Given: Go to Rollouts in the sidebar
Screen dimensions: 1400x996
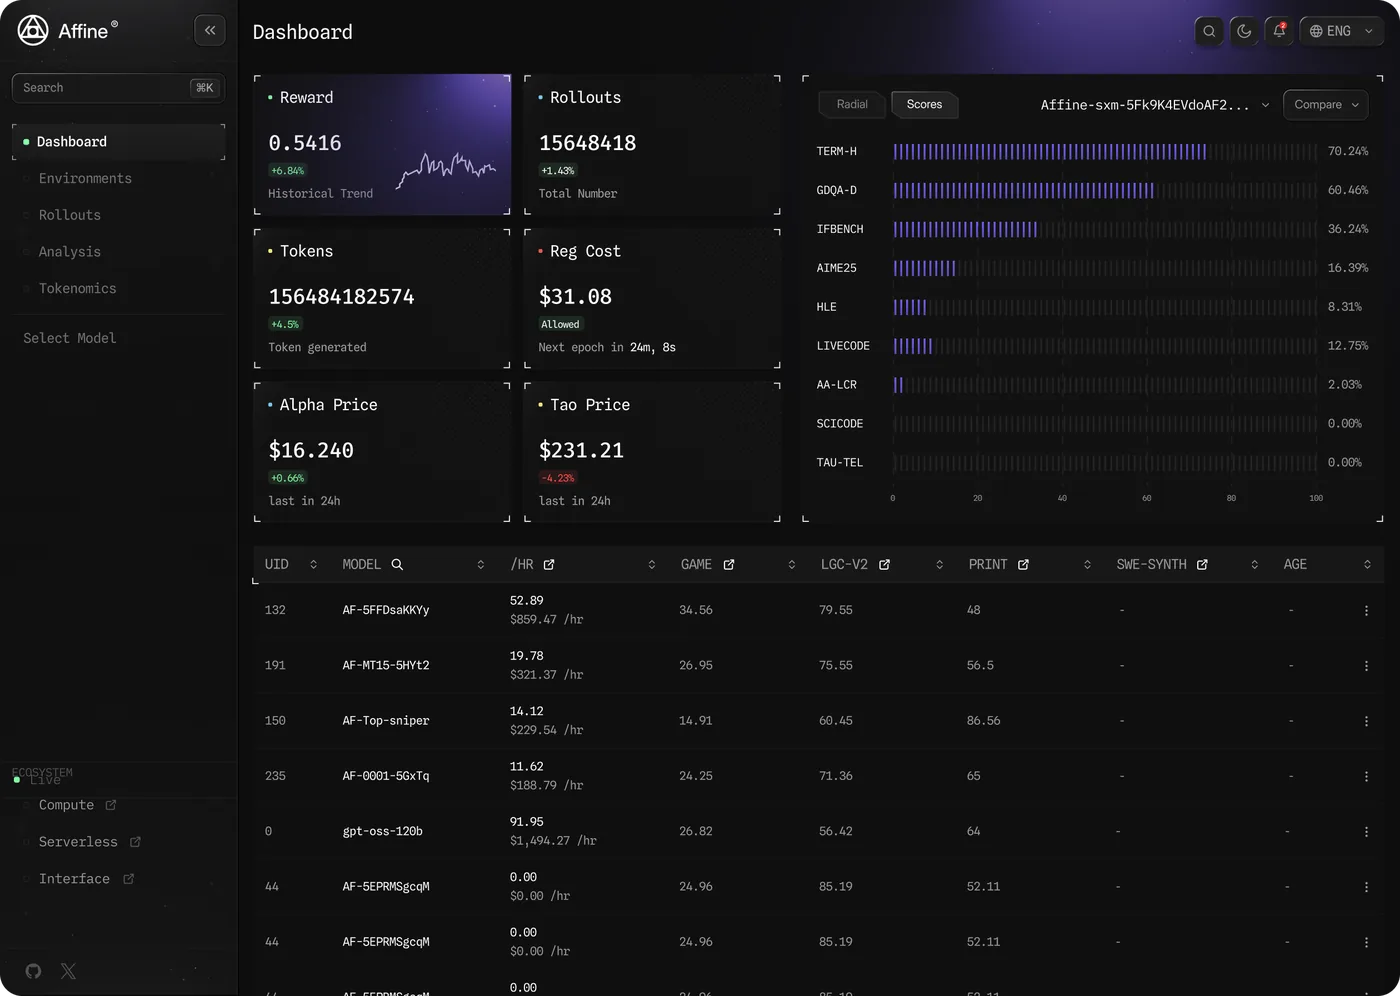Looking at the screenshot, I should click(x=70, y=215).
